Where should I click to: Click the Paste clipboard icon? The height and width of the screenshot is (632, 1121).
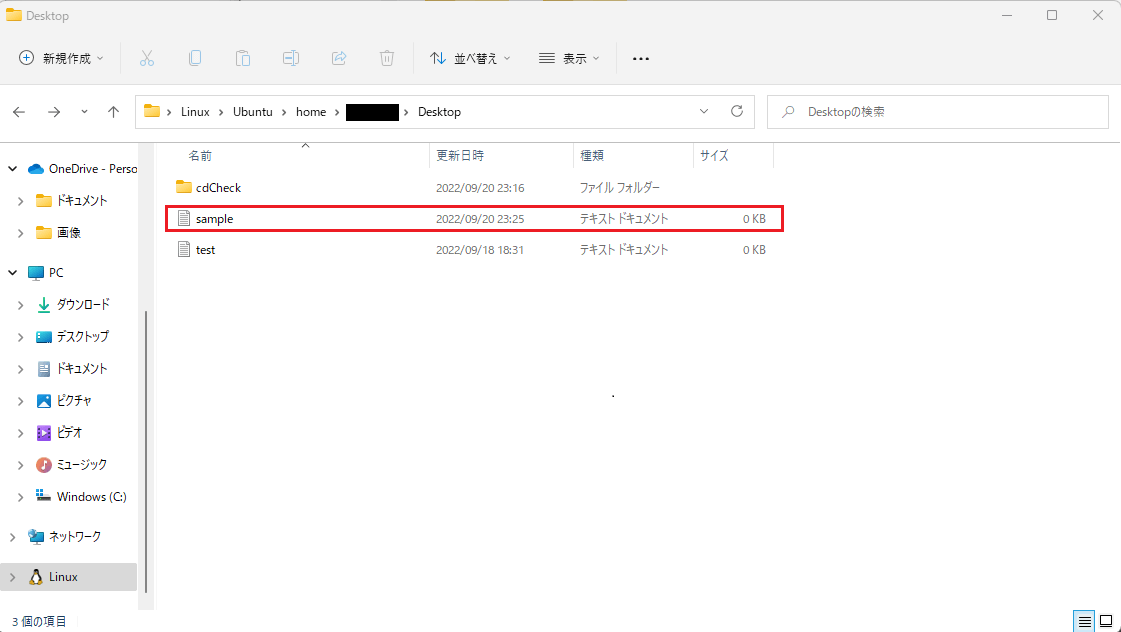pos(243,58)
